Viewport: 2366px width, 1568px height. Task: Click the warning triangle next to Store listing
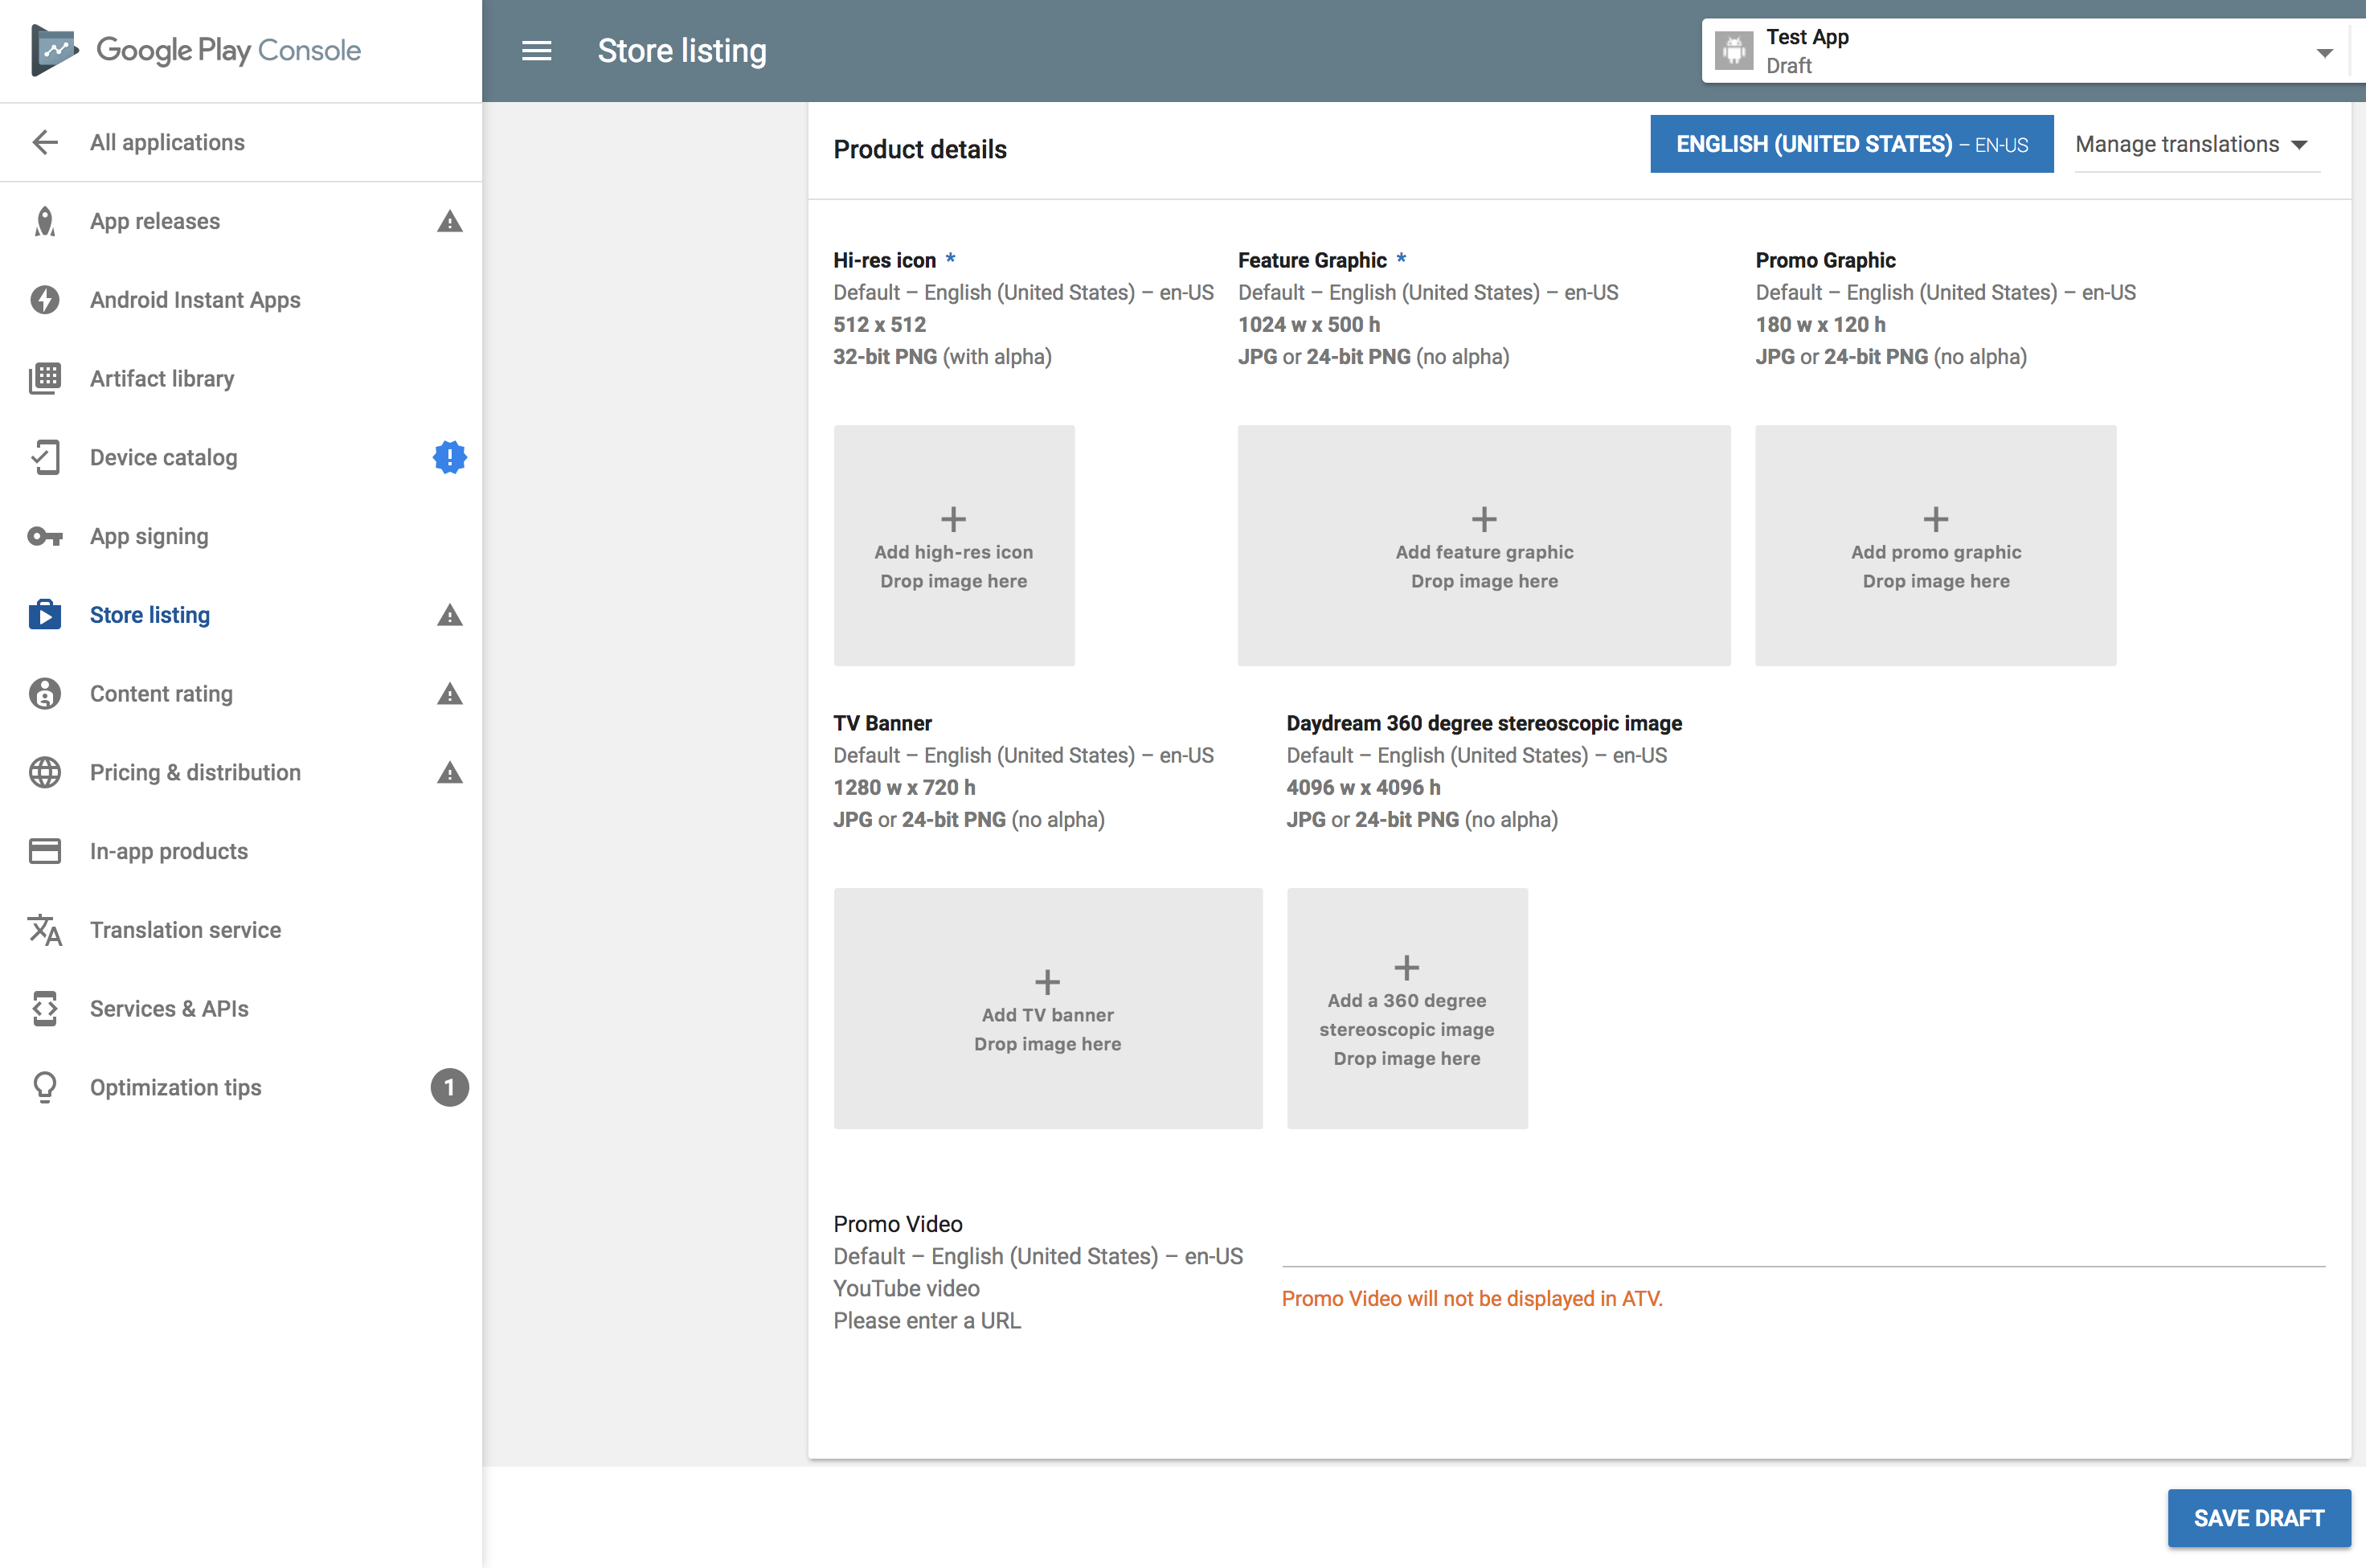[x=449, y=615]
